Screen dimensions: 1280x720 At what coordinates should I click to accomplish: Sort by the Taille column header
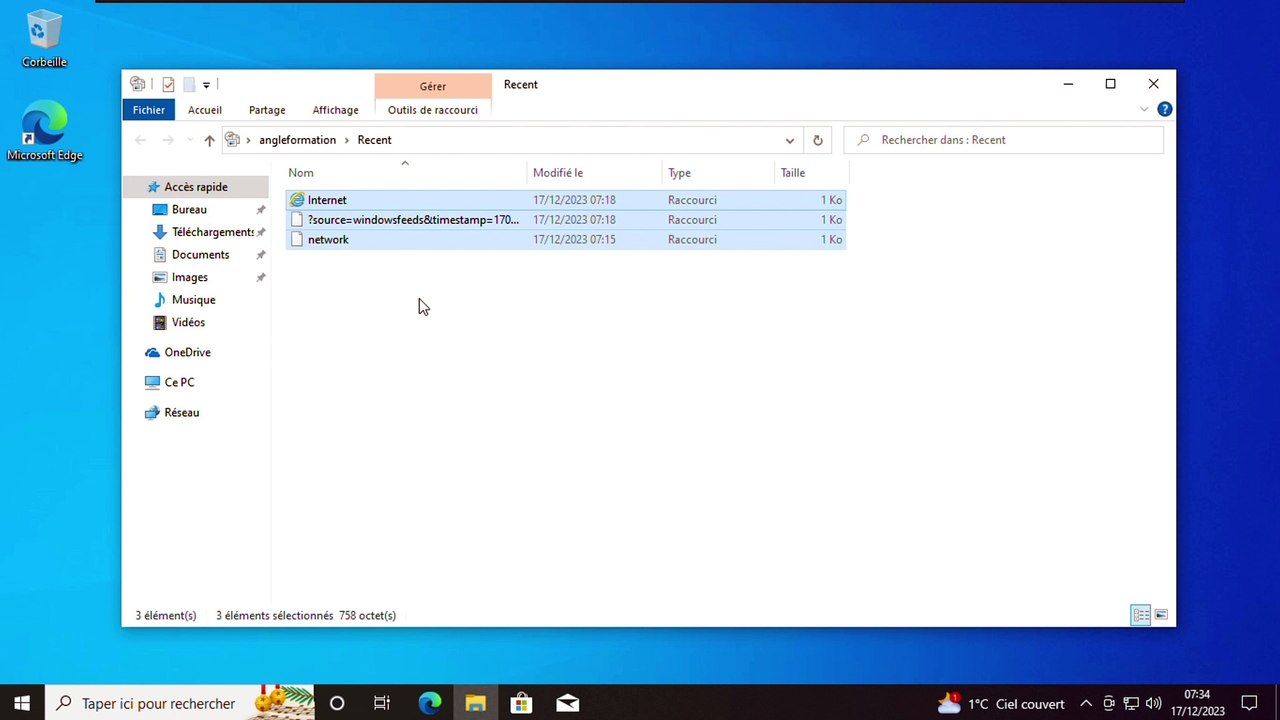pyautogui.click(x=810, y=173)
